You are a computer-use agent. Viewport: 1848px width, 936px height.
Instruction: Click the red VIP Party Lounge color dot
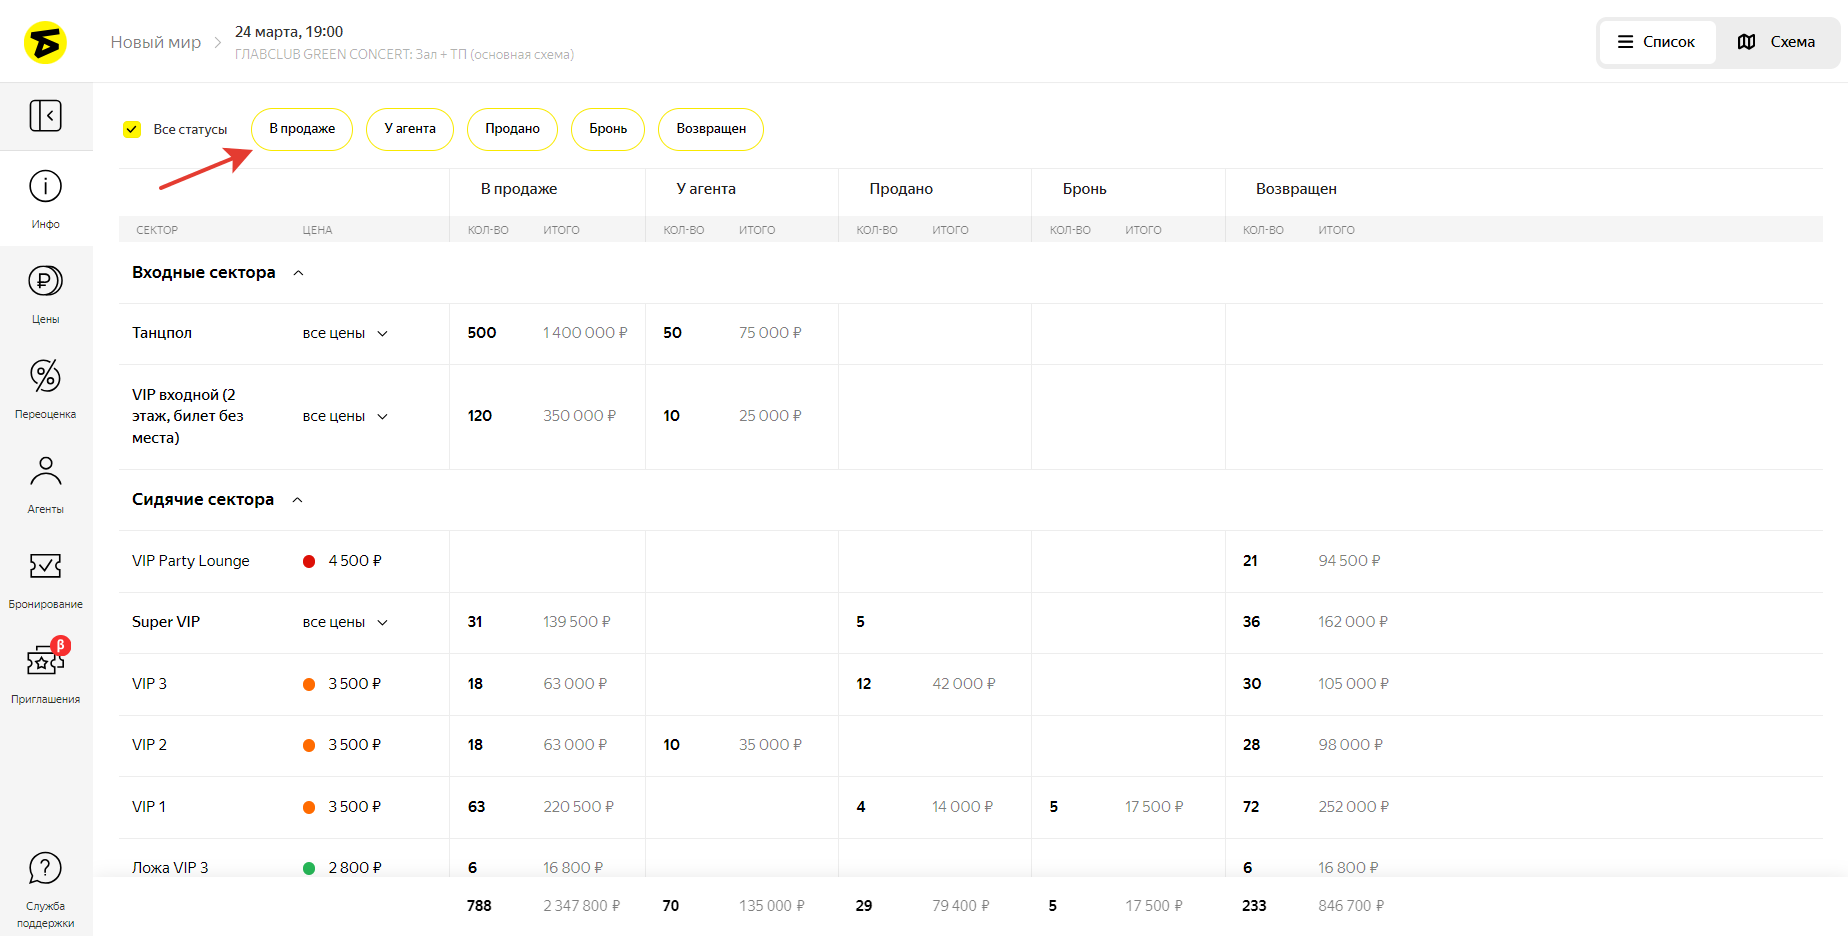(309, 561)
